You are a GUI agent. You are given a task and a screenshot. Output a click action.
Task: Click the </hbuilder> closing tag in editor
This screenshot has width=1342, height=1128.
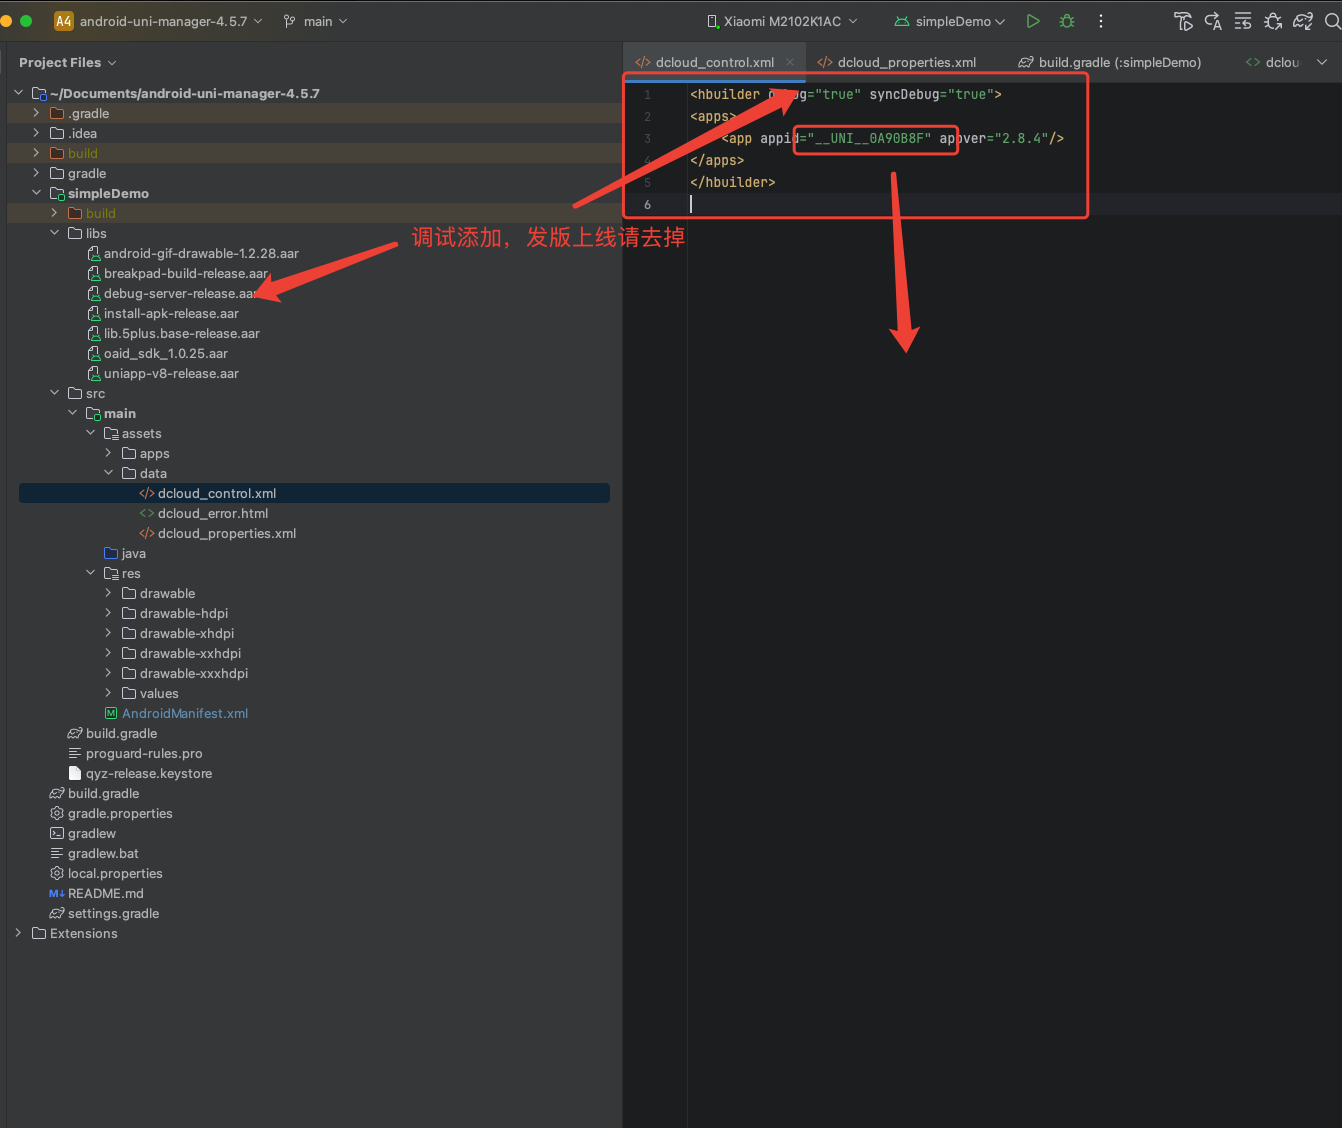click(732, 182)
